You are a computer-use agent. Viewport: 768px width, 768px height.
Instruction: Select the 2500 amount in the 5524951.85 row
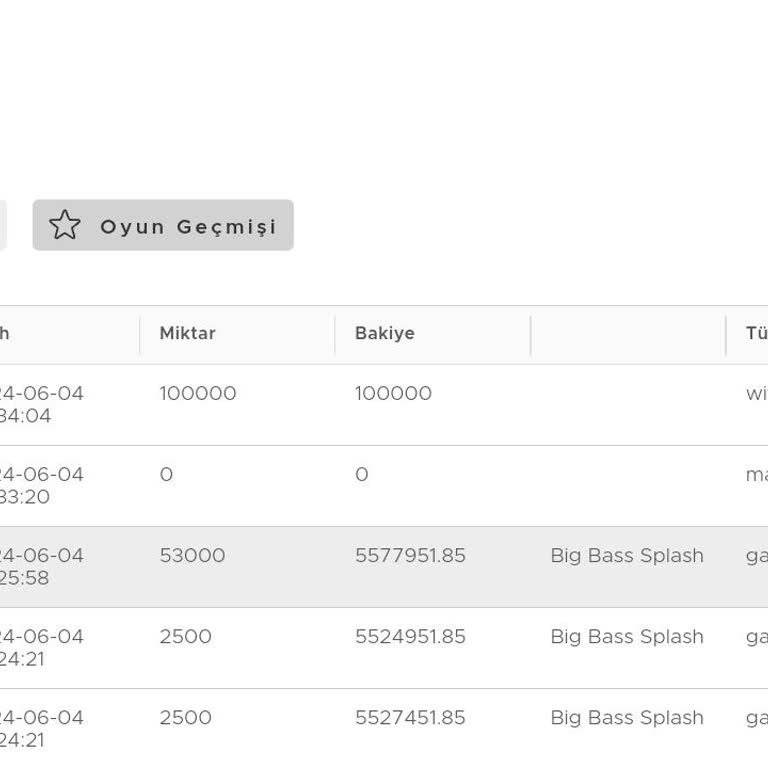coord(185,637)
